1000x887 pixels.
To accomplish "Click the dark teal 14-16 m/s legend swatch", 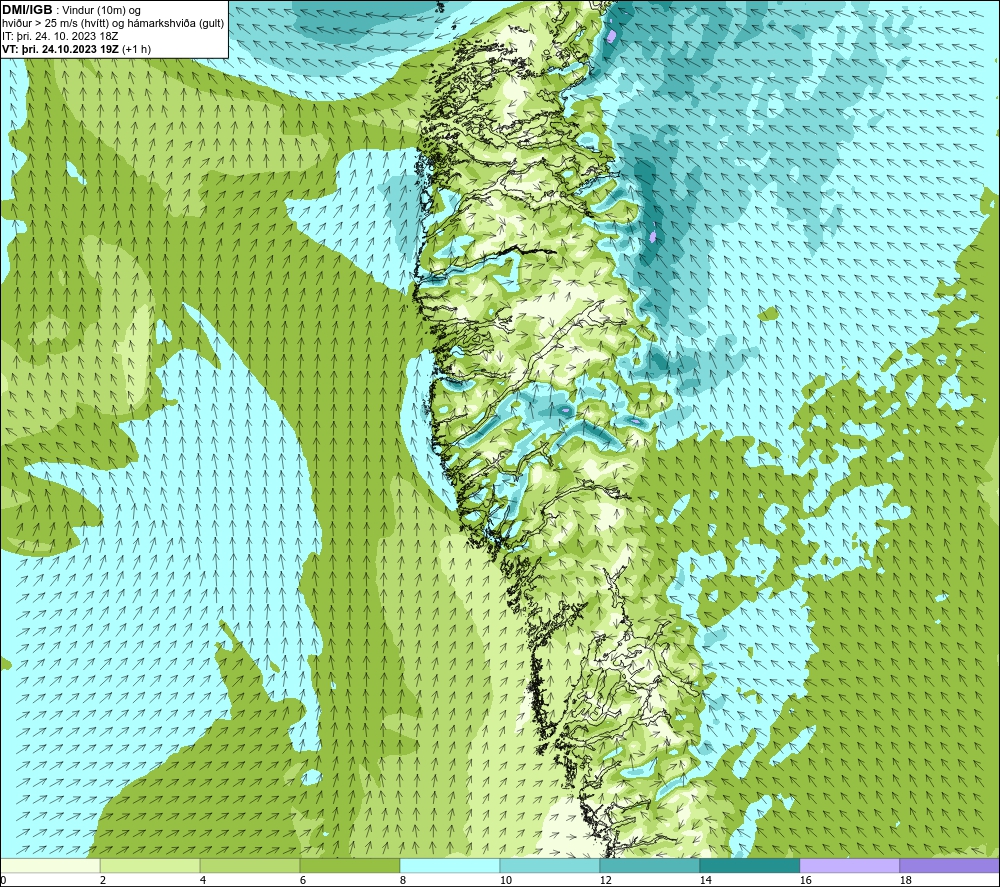I will 749,865.
